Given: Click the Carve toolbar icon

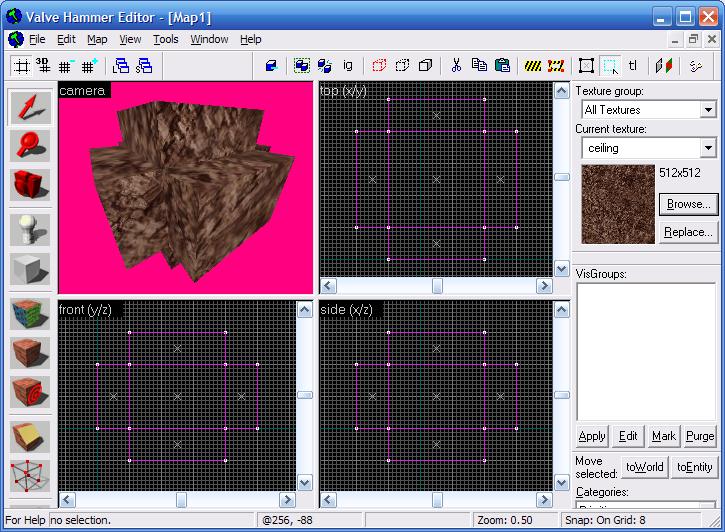Looking at the screenshot, I should (x=271, y=66).
